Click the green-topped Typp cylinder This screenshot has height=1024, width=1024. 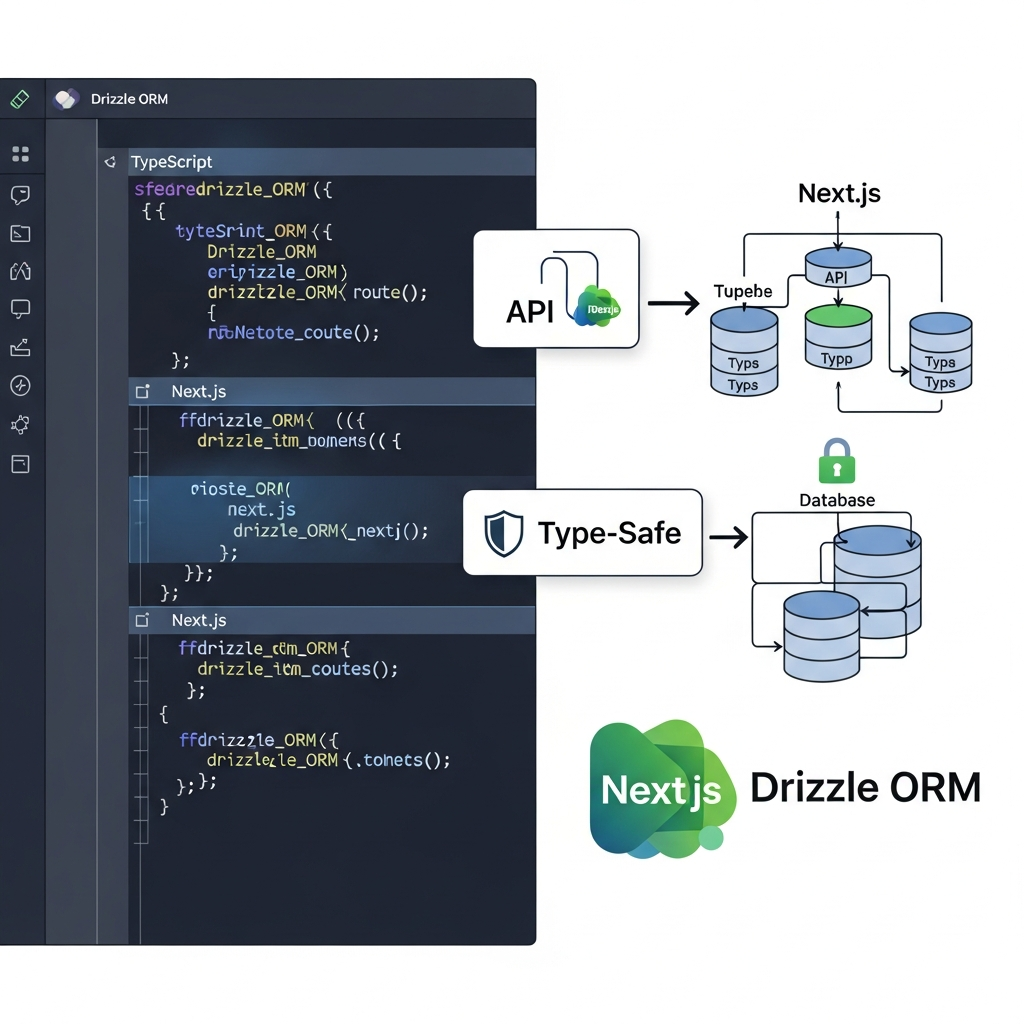click(x=838, y=338)
